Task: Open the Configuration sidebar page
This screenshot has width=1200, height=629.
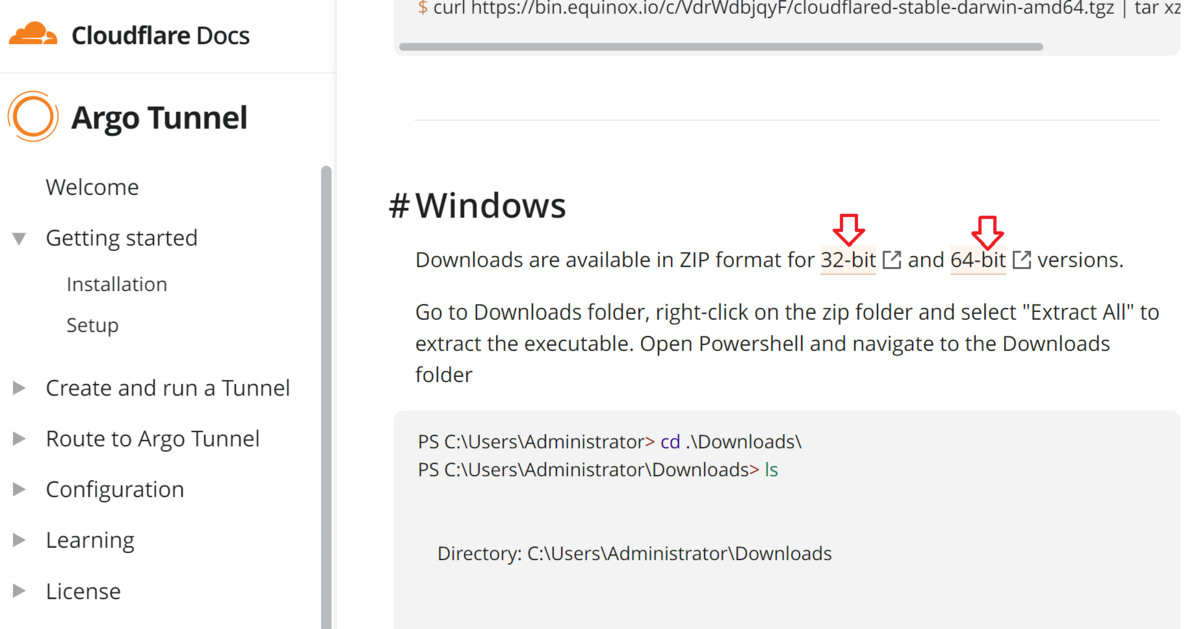Action: click(115, 489)
